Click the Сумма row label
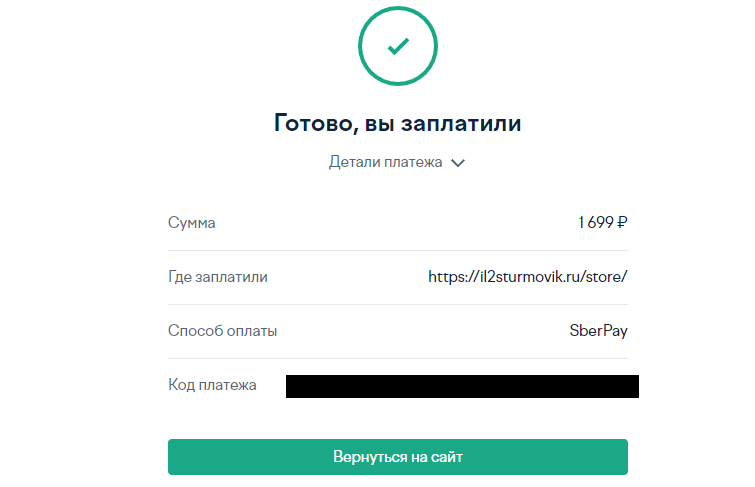Screen dimensions: 755x487 point(191,223)
